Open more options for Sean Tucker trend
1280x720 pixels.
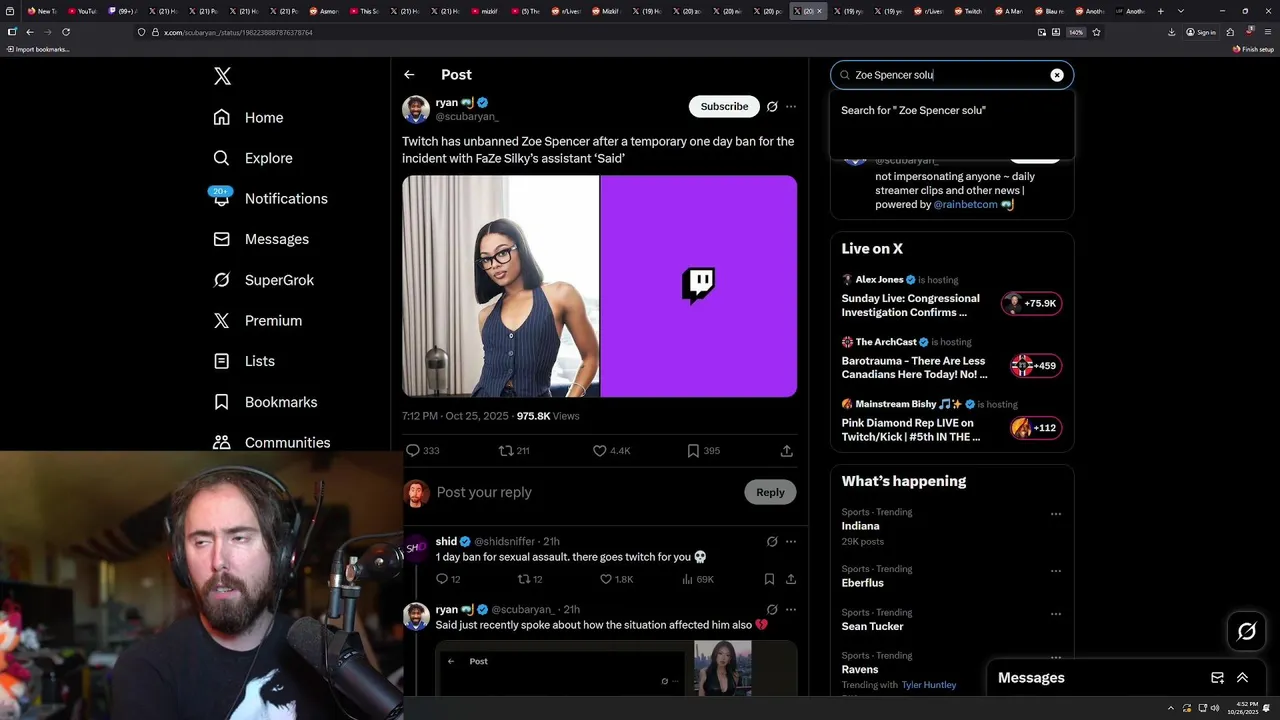(x=1055, y=614)
